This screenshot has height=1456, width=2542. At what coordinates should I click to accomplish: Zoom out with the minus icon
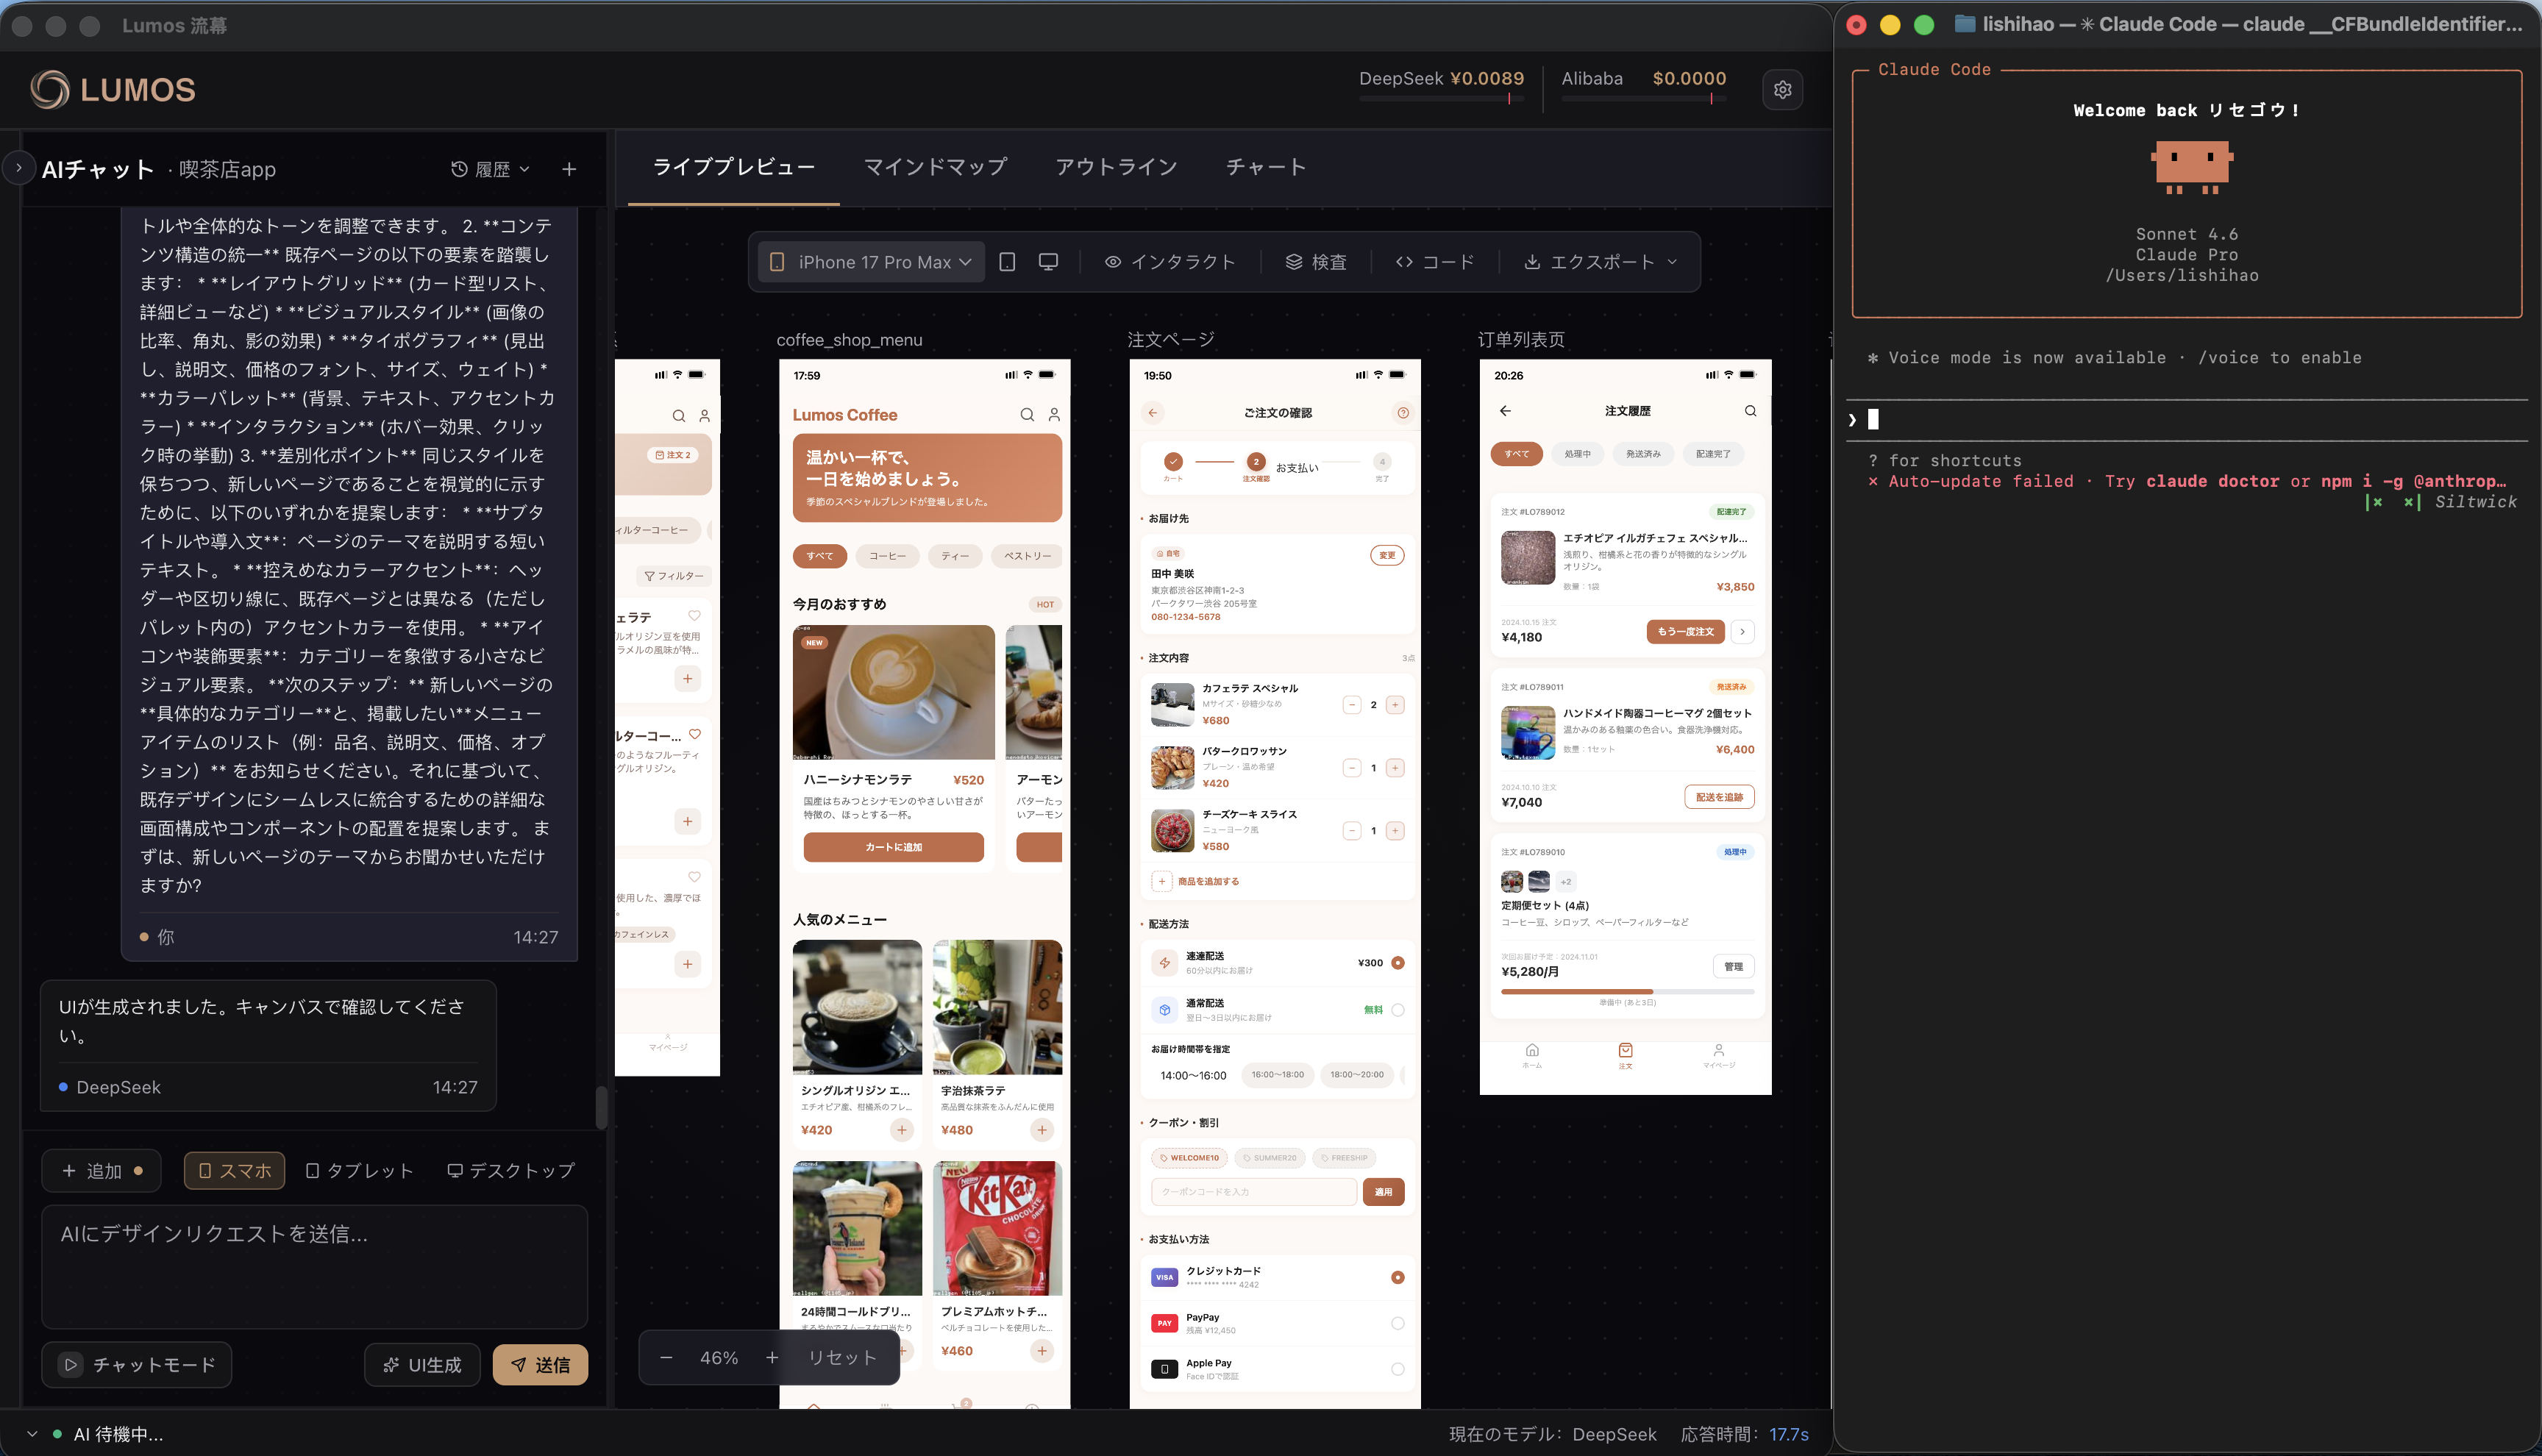(666, 1357)
